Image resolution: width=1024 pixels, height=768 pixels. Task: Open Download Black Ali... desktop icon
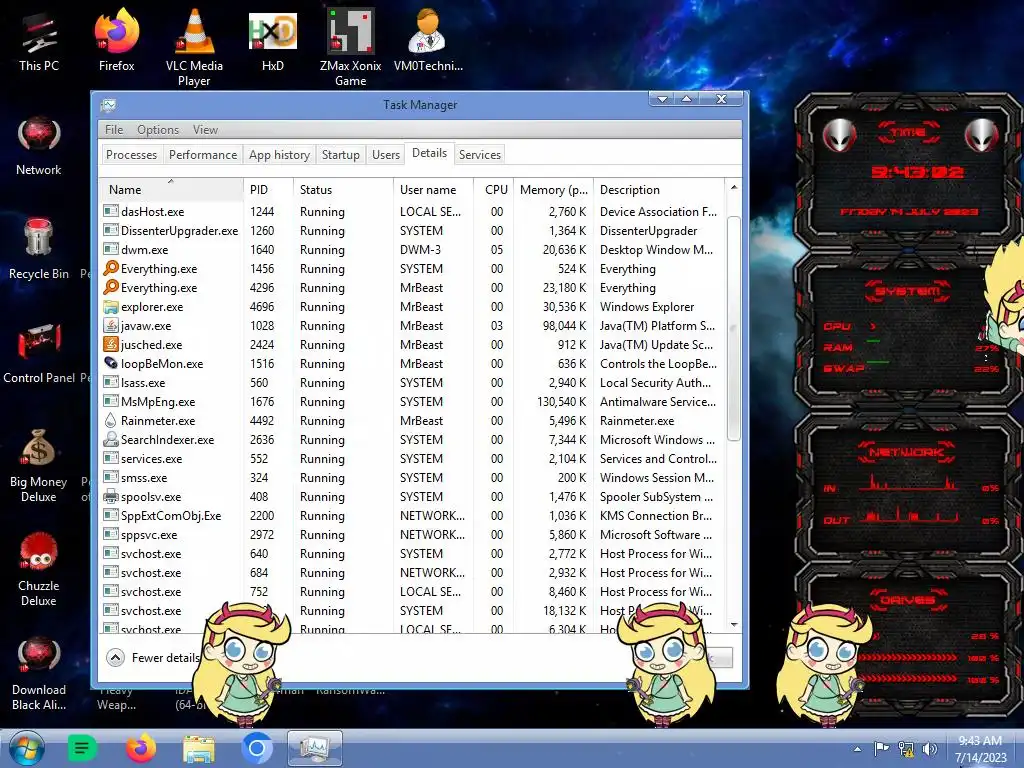(x=39, y=674)
